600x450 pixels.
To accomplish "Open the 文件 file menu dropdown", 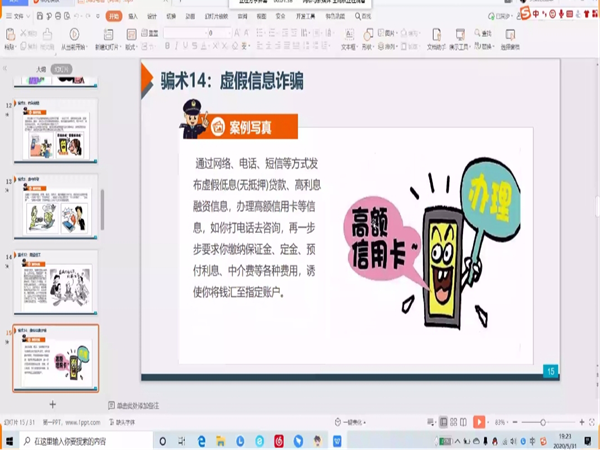I will (x=20, y=17).
